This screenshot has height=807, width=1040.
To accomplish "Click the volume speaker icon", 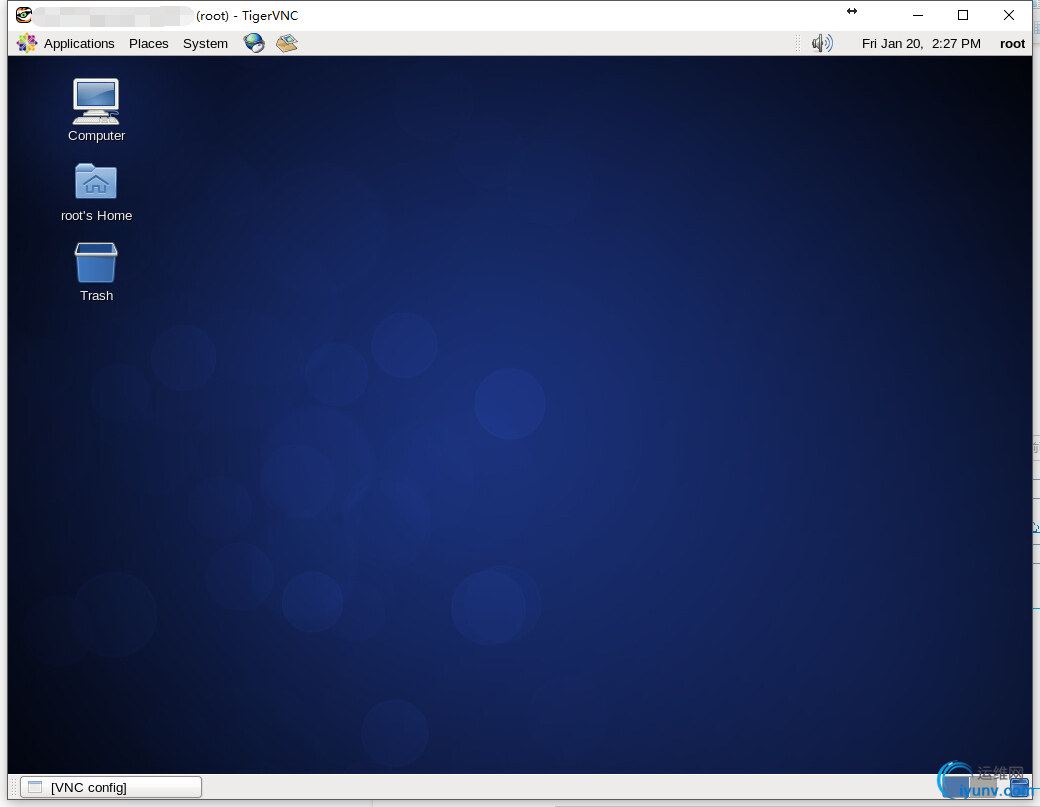I will (822, 43).
